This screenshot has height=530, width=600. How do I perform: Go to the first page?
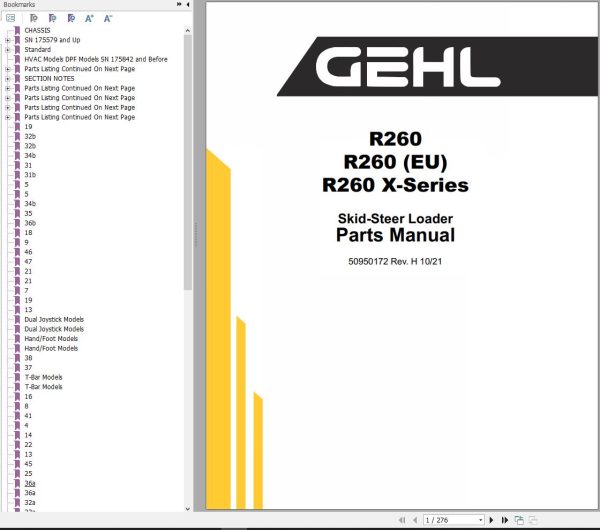(402, 520)
